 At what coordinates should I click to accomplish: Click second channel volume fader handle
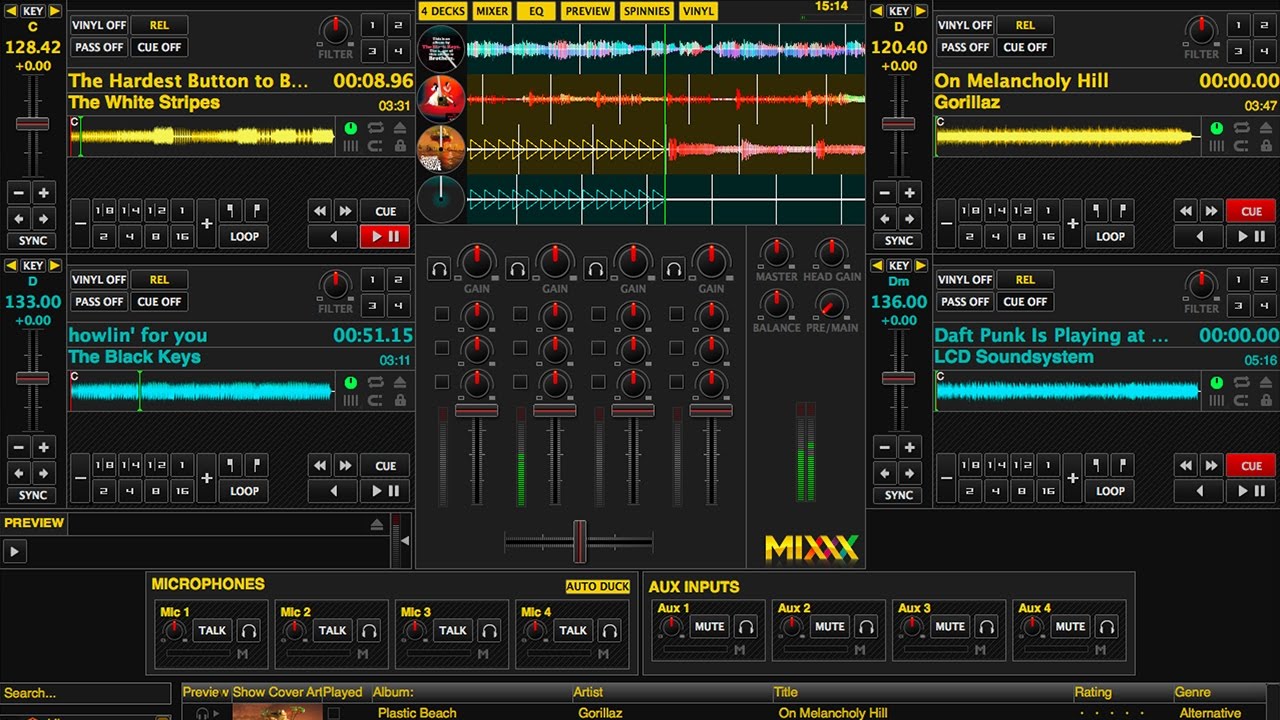(554, 410)
